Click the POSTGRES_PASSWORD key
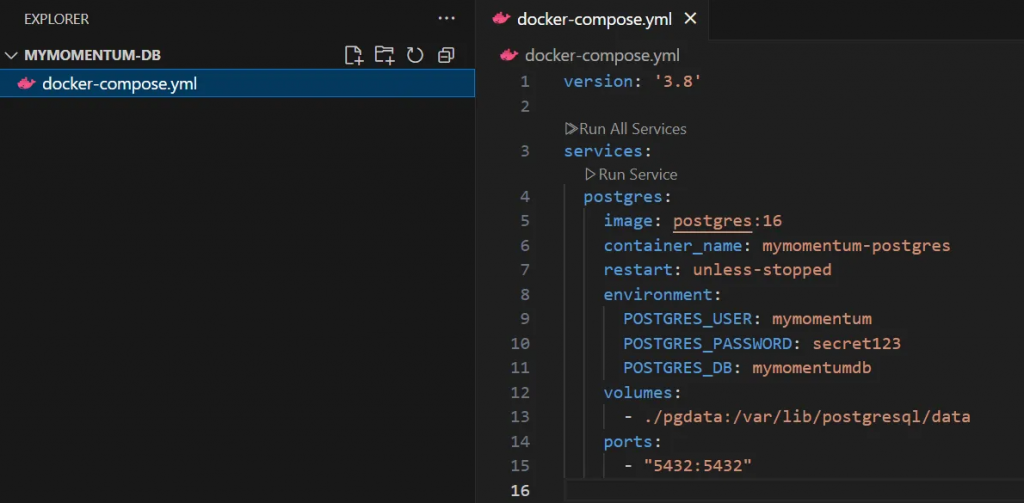Viewport: 1024px width, 503px height. (x=707, y=344)
